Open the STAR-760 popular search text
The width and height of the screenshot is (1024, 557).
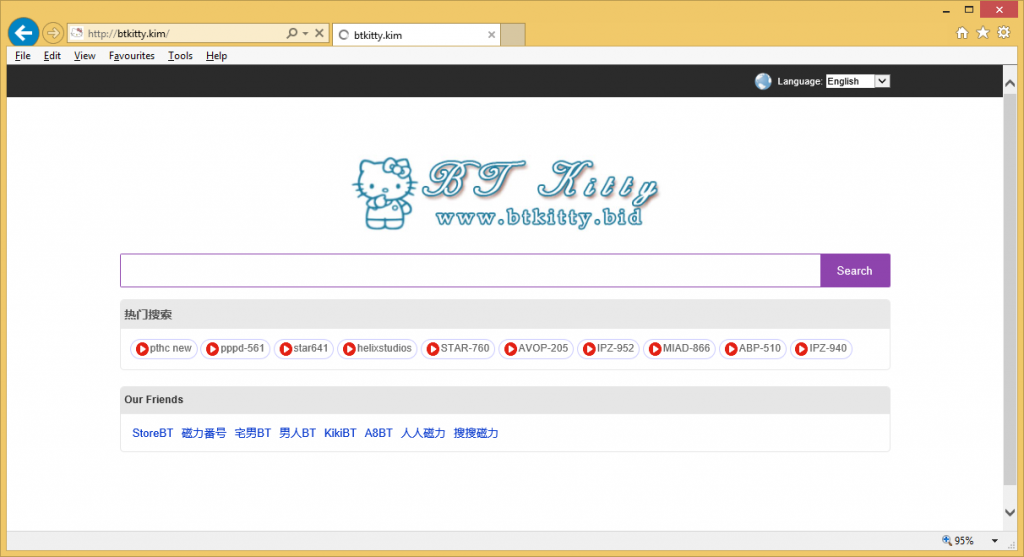pos(465,348)
